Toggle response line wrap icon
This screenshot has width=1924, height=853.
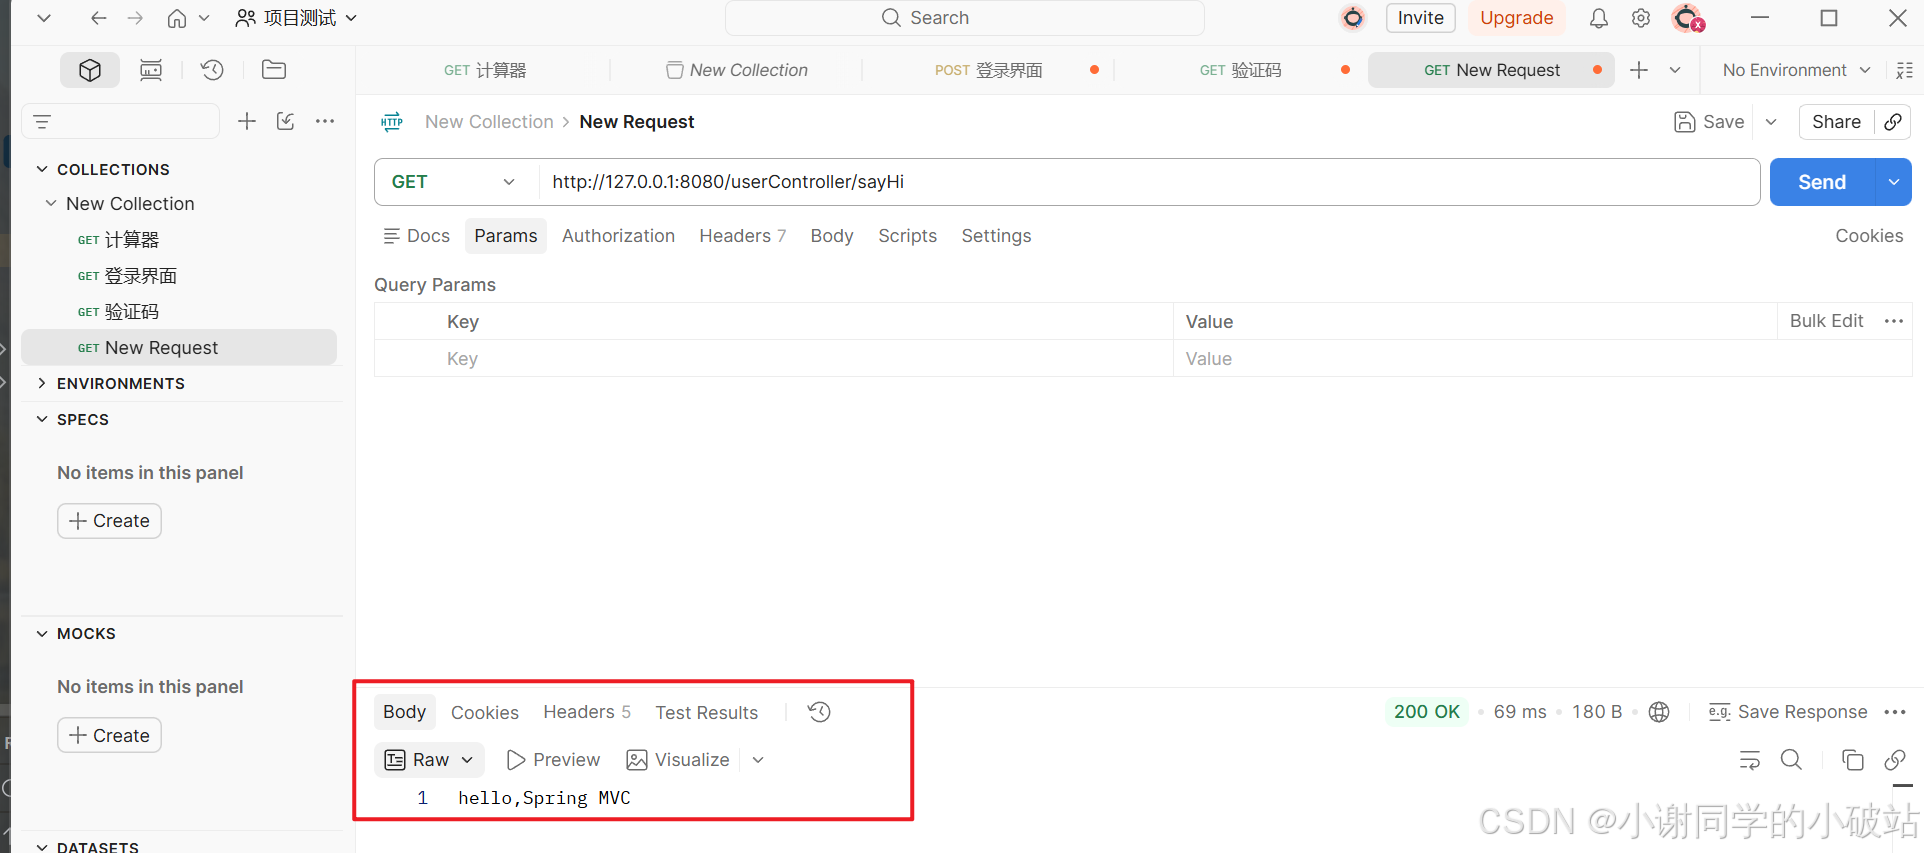click(1749, 760)
